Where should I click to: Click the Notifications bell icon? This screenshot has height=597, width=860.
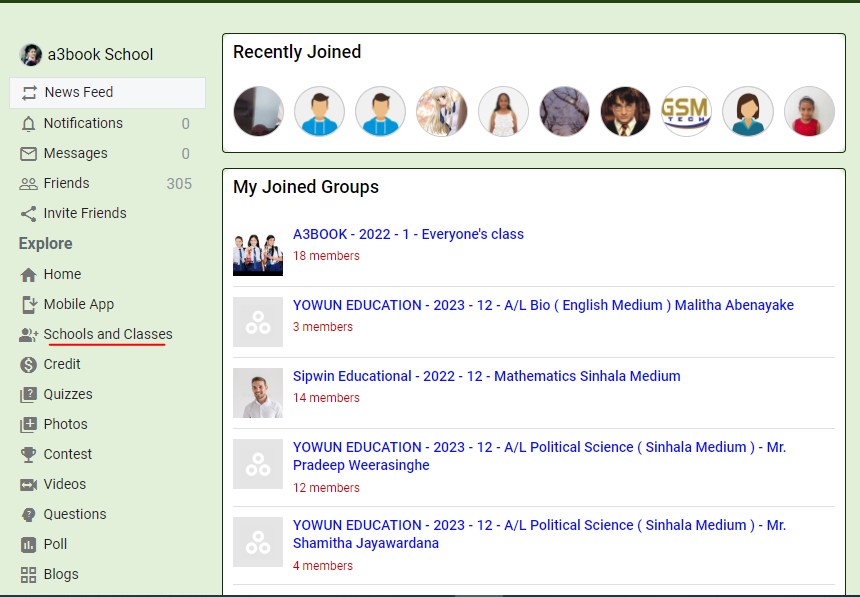[x=28, y=123]
